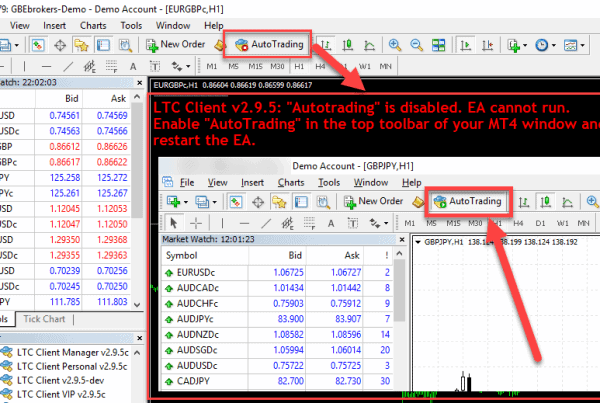Close inner Market Watch 12:01:23 panel

(402, 240)
